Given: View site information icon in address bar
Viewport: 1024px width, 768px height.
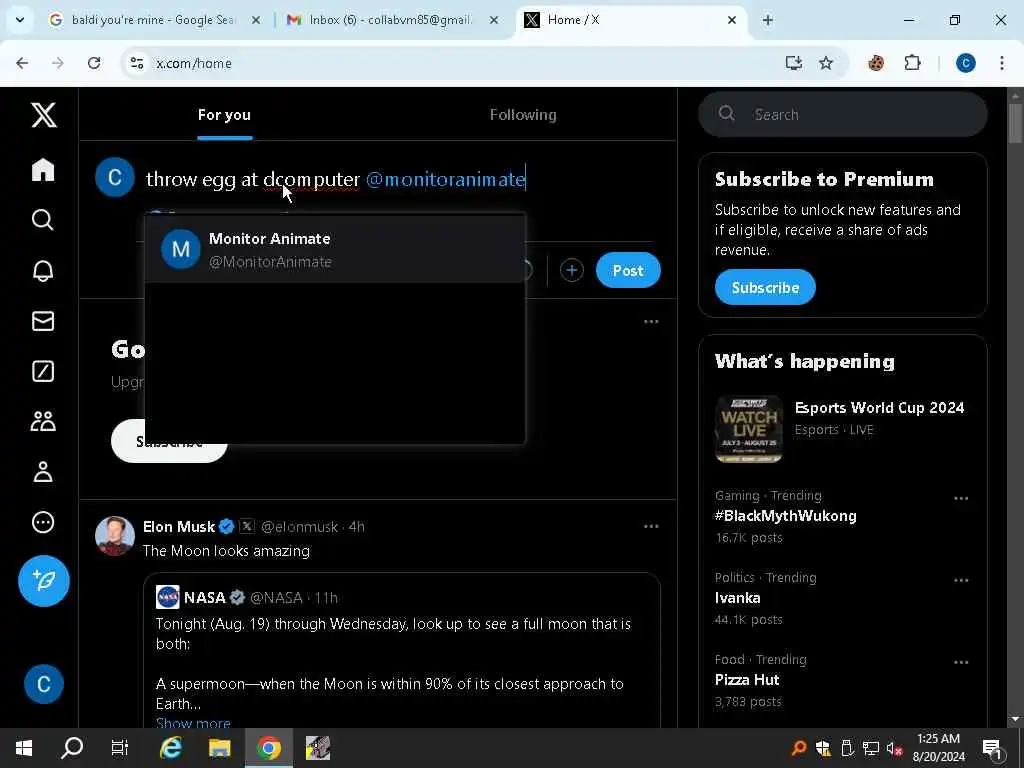Looking at the screenshot, I should click(137, 63).
